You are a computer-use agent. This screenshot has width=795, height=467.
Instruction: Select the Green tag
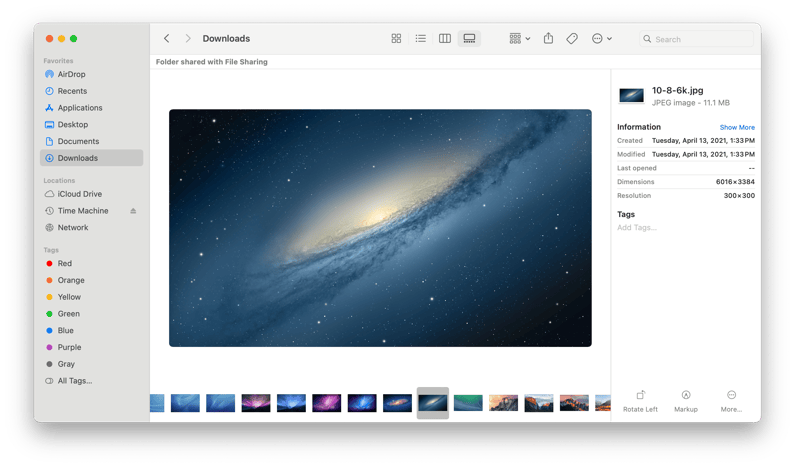point(91,313)
